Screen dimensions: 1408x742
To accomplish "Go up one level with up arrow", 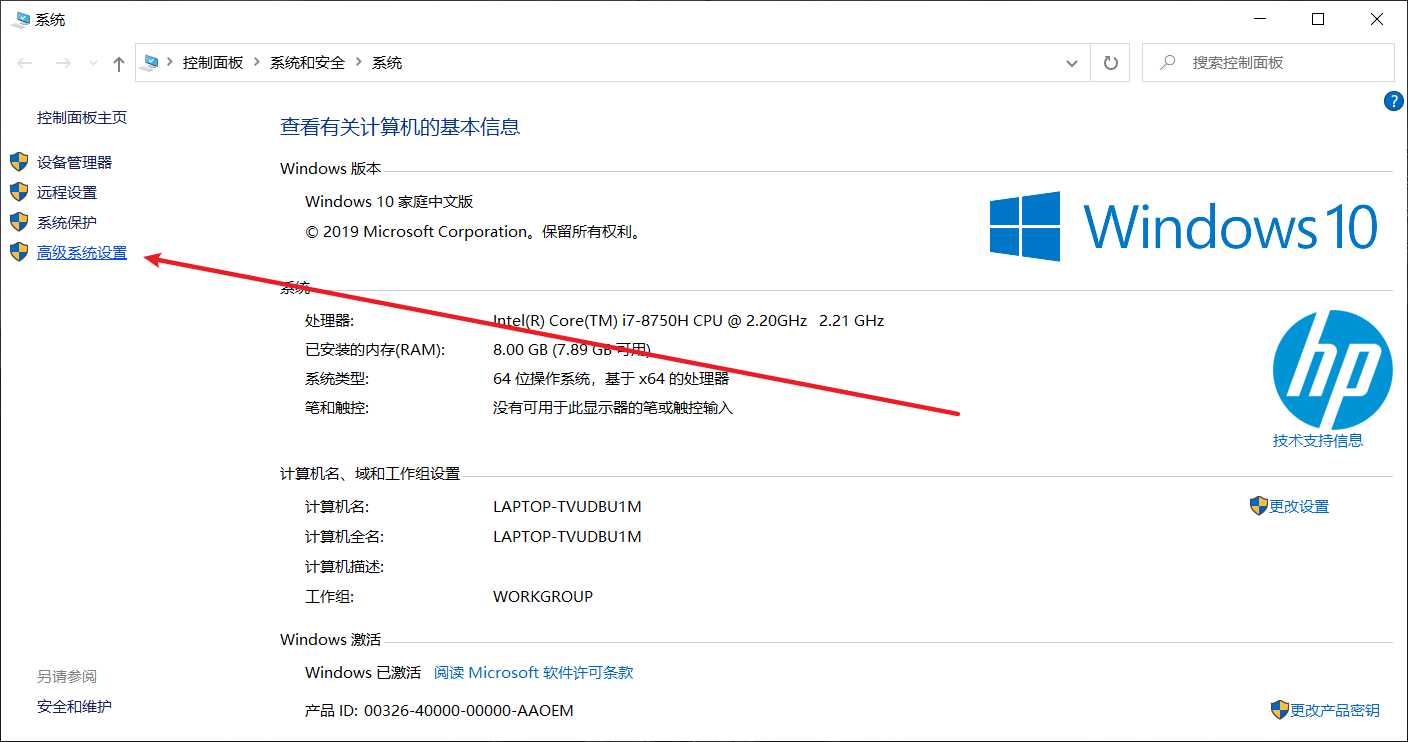I will tap(119, 63).
